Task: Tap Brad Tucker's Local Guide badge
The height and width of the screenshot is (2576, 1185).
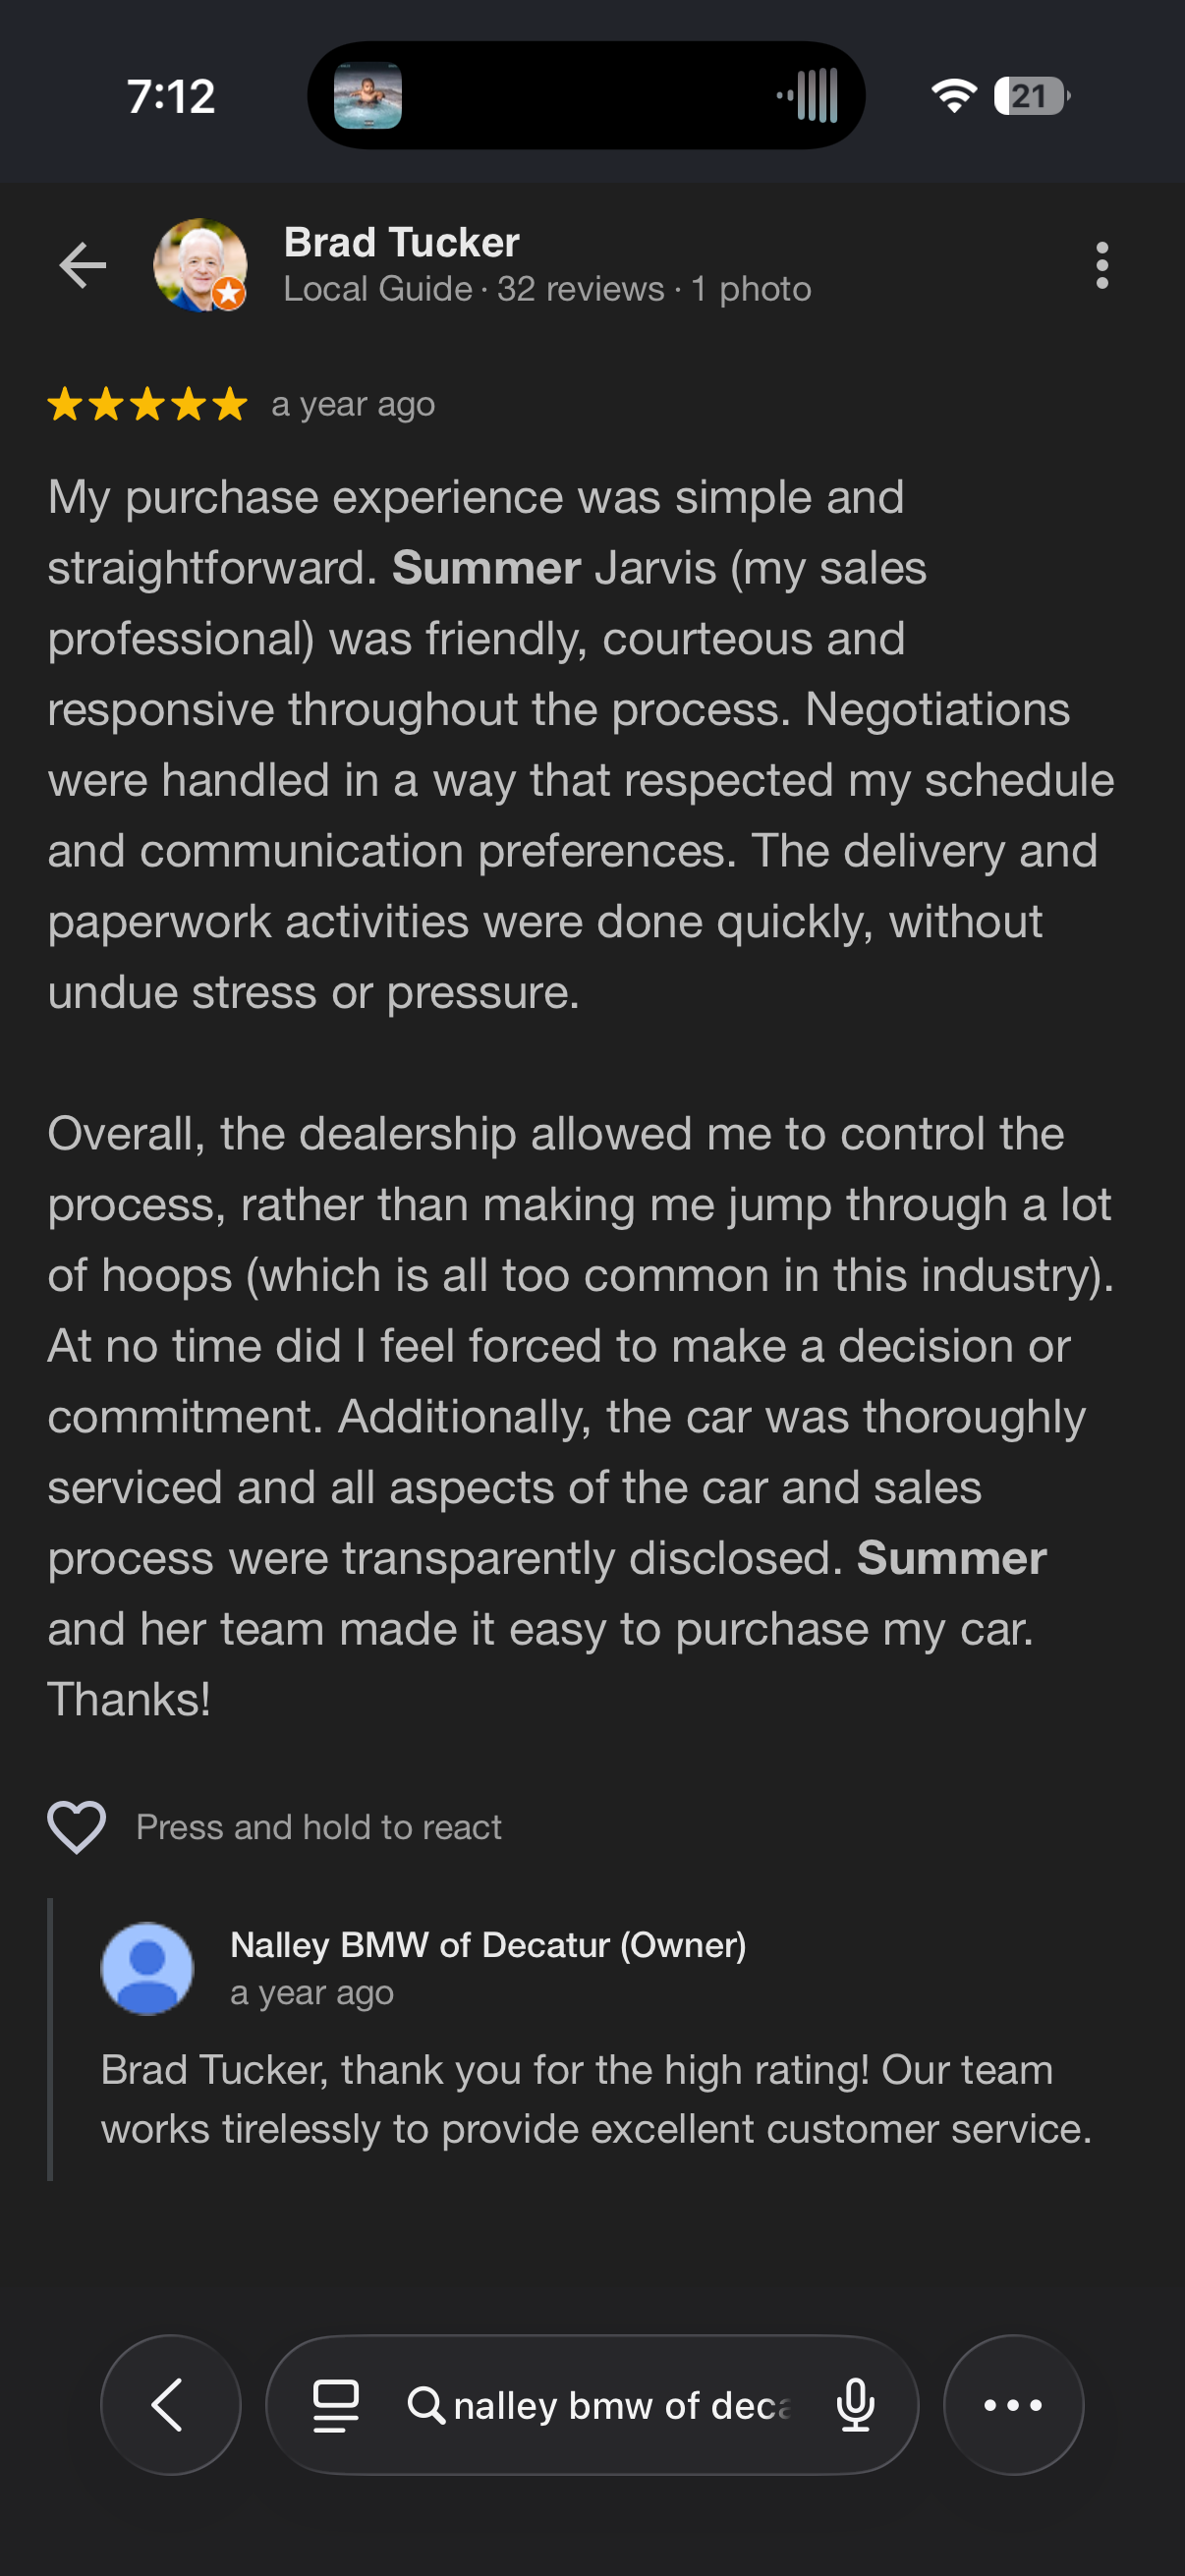Action: [228, 293]
